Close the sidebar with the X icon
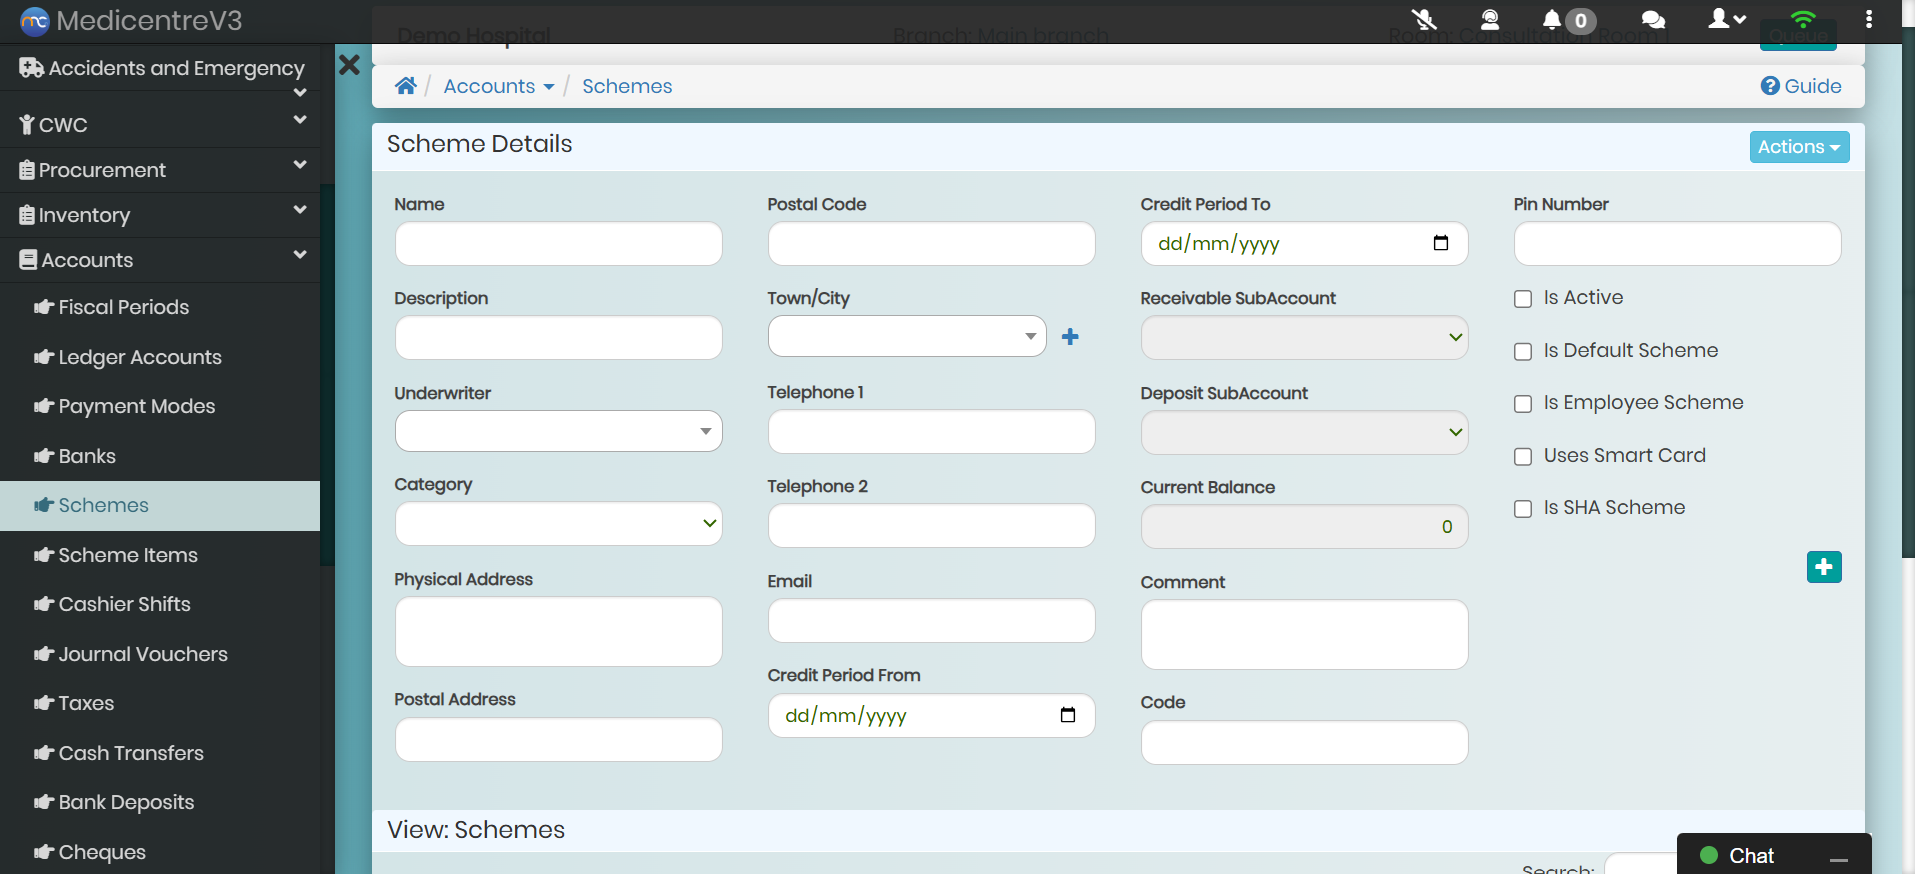Screen dimensions: 1915x874 point(349,65)
